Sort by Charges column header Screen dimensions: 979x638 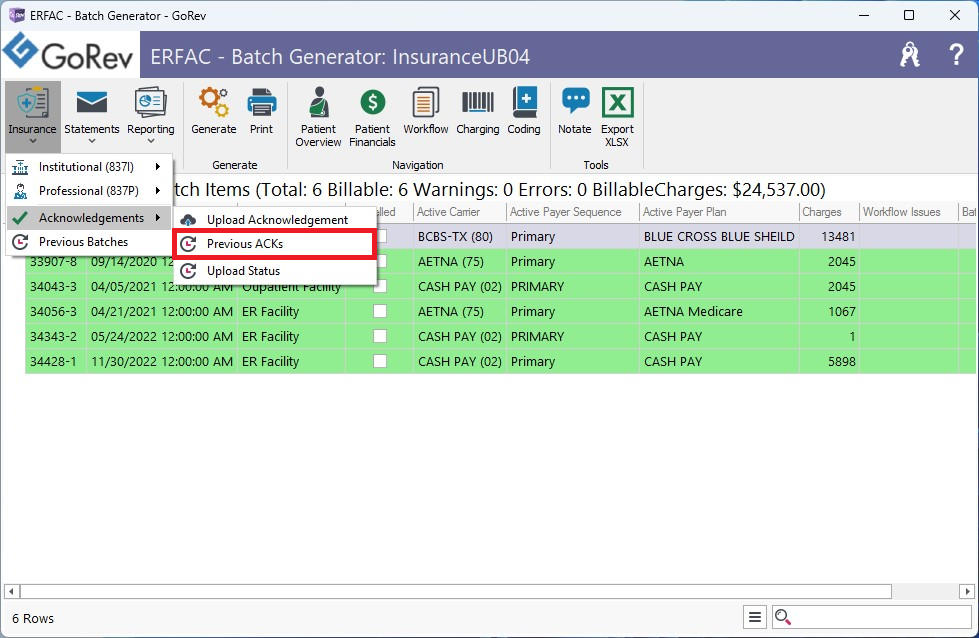[829, 212]
